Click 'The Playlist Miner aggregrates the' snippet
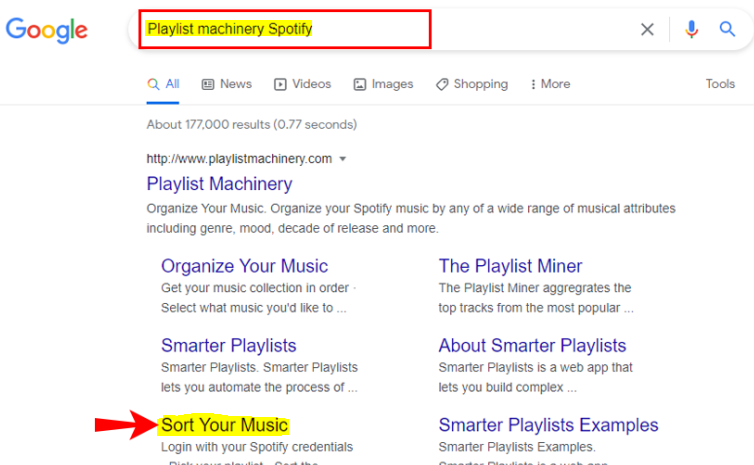Viewport: 754px width, 465px height. pyautogui.click(x=535, y=288)
